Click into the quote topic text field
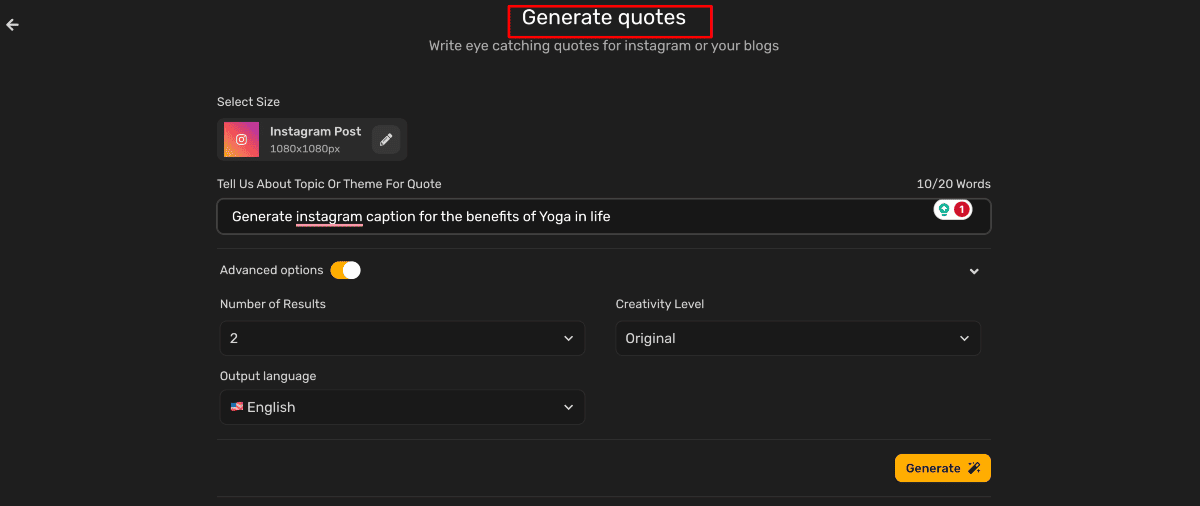 point(700,216)
